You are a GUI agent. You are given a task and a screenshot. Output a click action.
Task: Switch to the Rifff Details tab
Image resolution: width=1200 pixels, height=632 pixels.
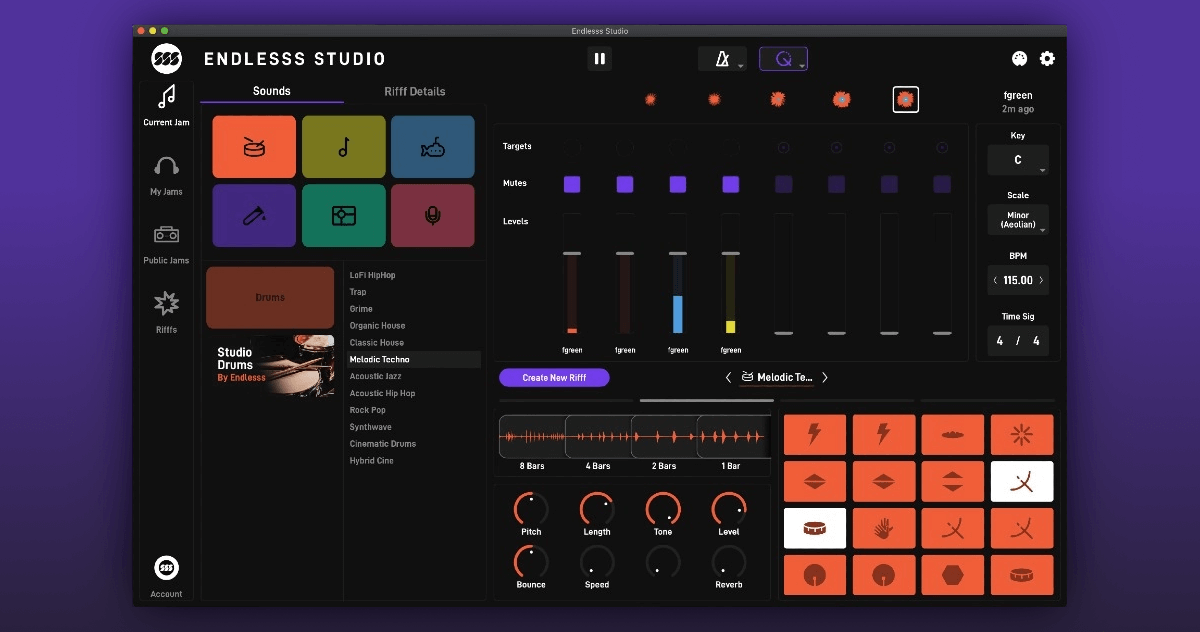(x=415, y=91)
